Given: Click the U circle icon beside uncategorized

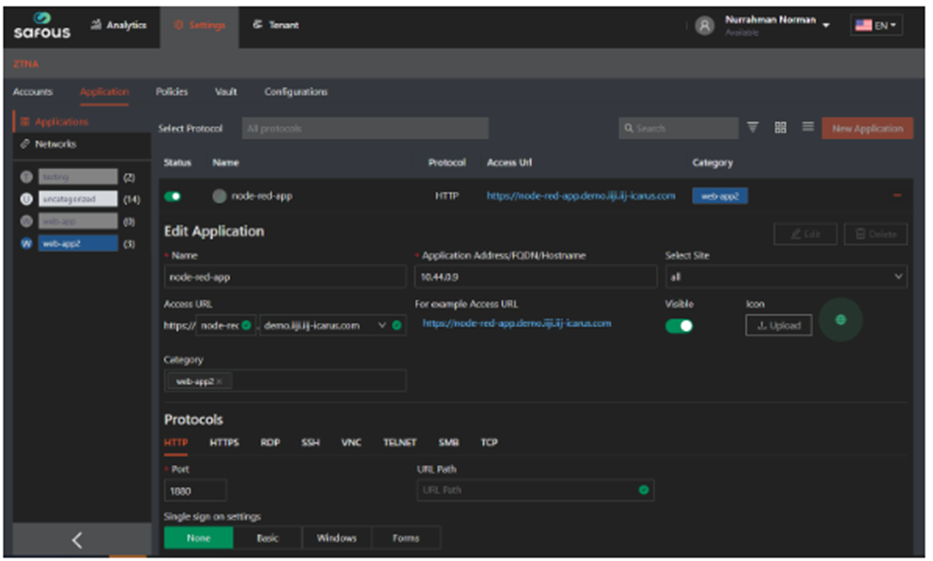Looking at the screenshot, I should (26, 199).
